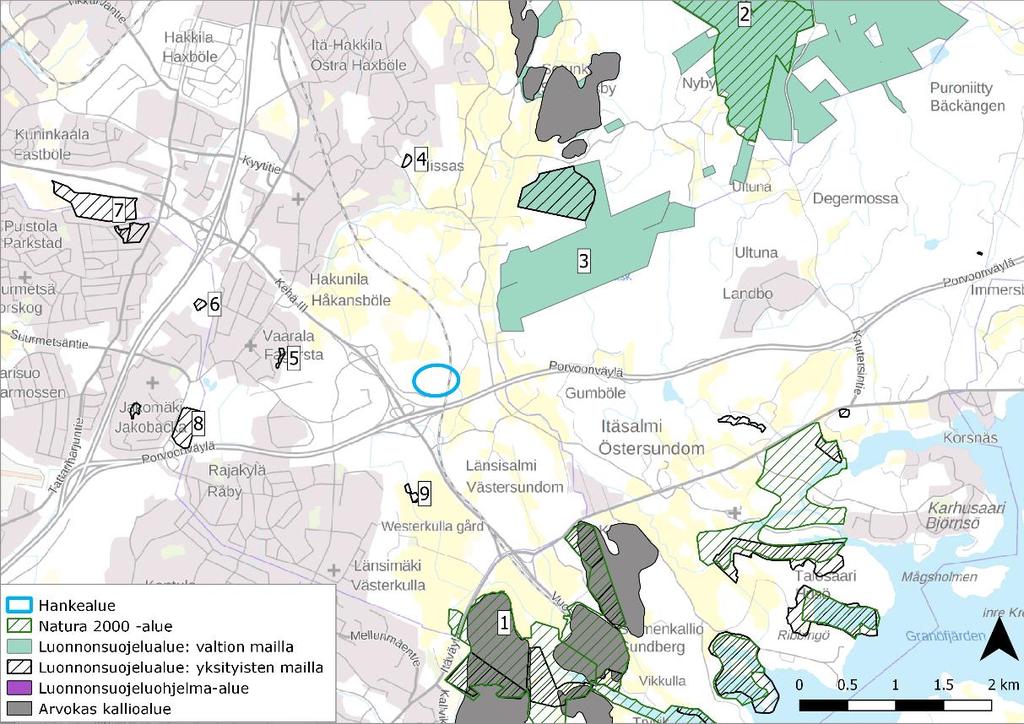Click the 'Jakomäki Jakobacka' place label
Viewport: 1024px width, 724px height.
[148, 418]
